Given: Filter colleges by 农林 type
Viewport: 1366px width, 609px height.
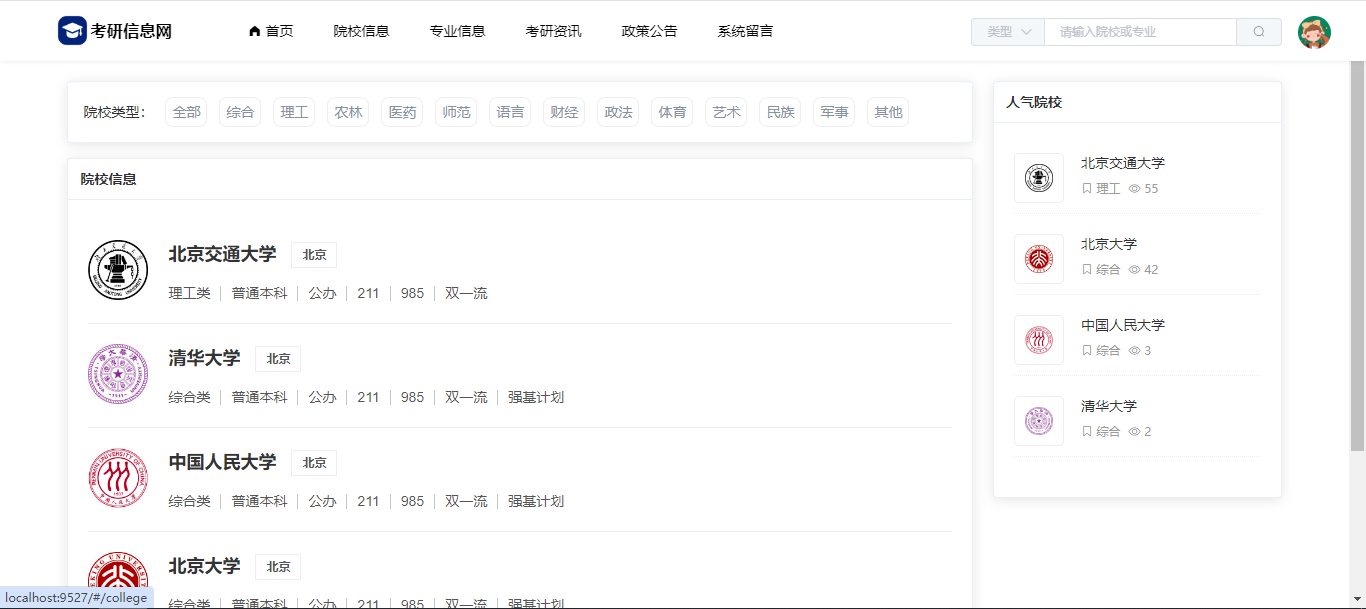Looking at the screenshot, I should [x=348, y=112].
